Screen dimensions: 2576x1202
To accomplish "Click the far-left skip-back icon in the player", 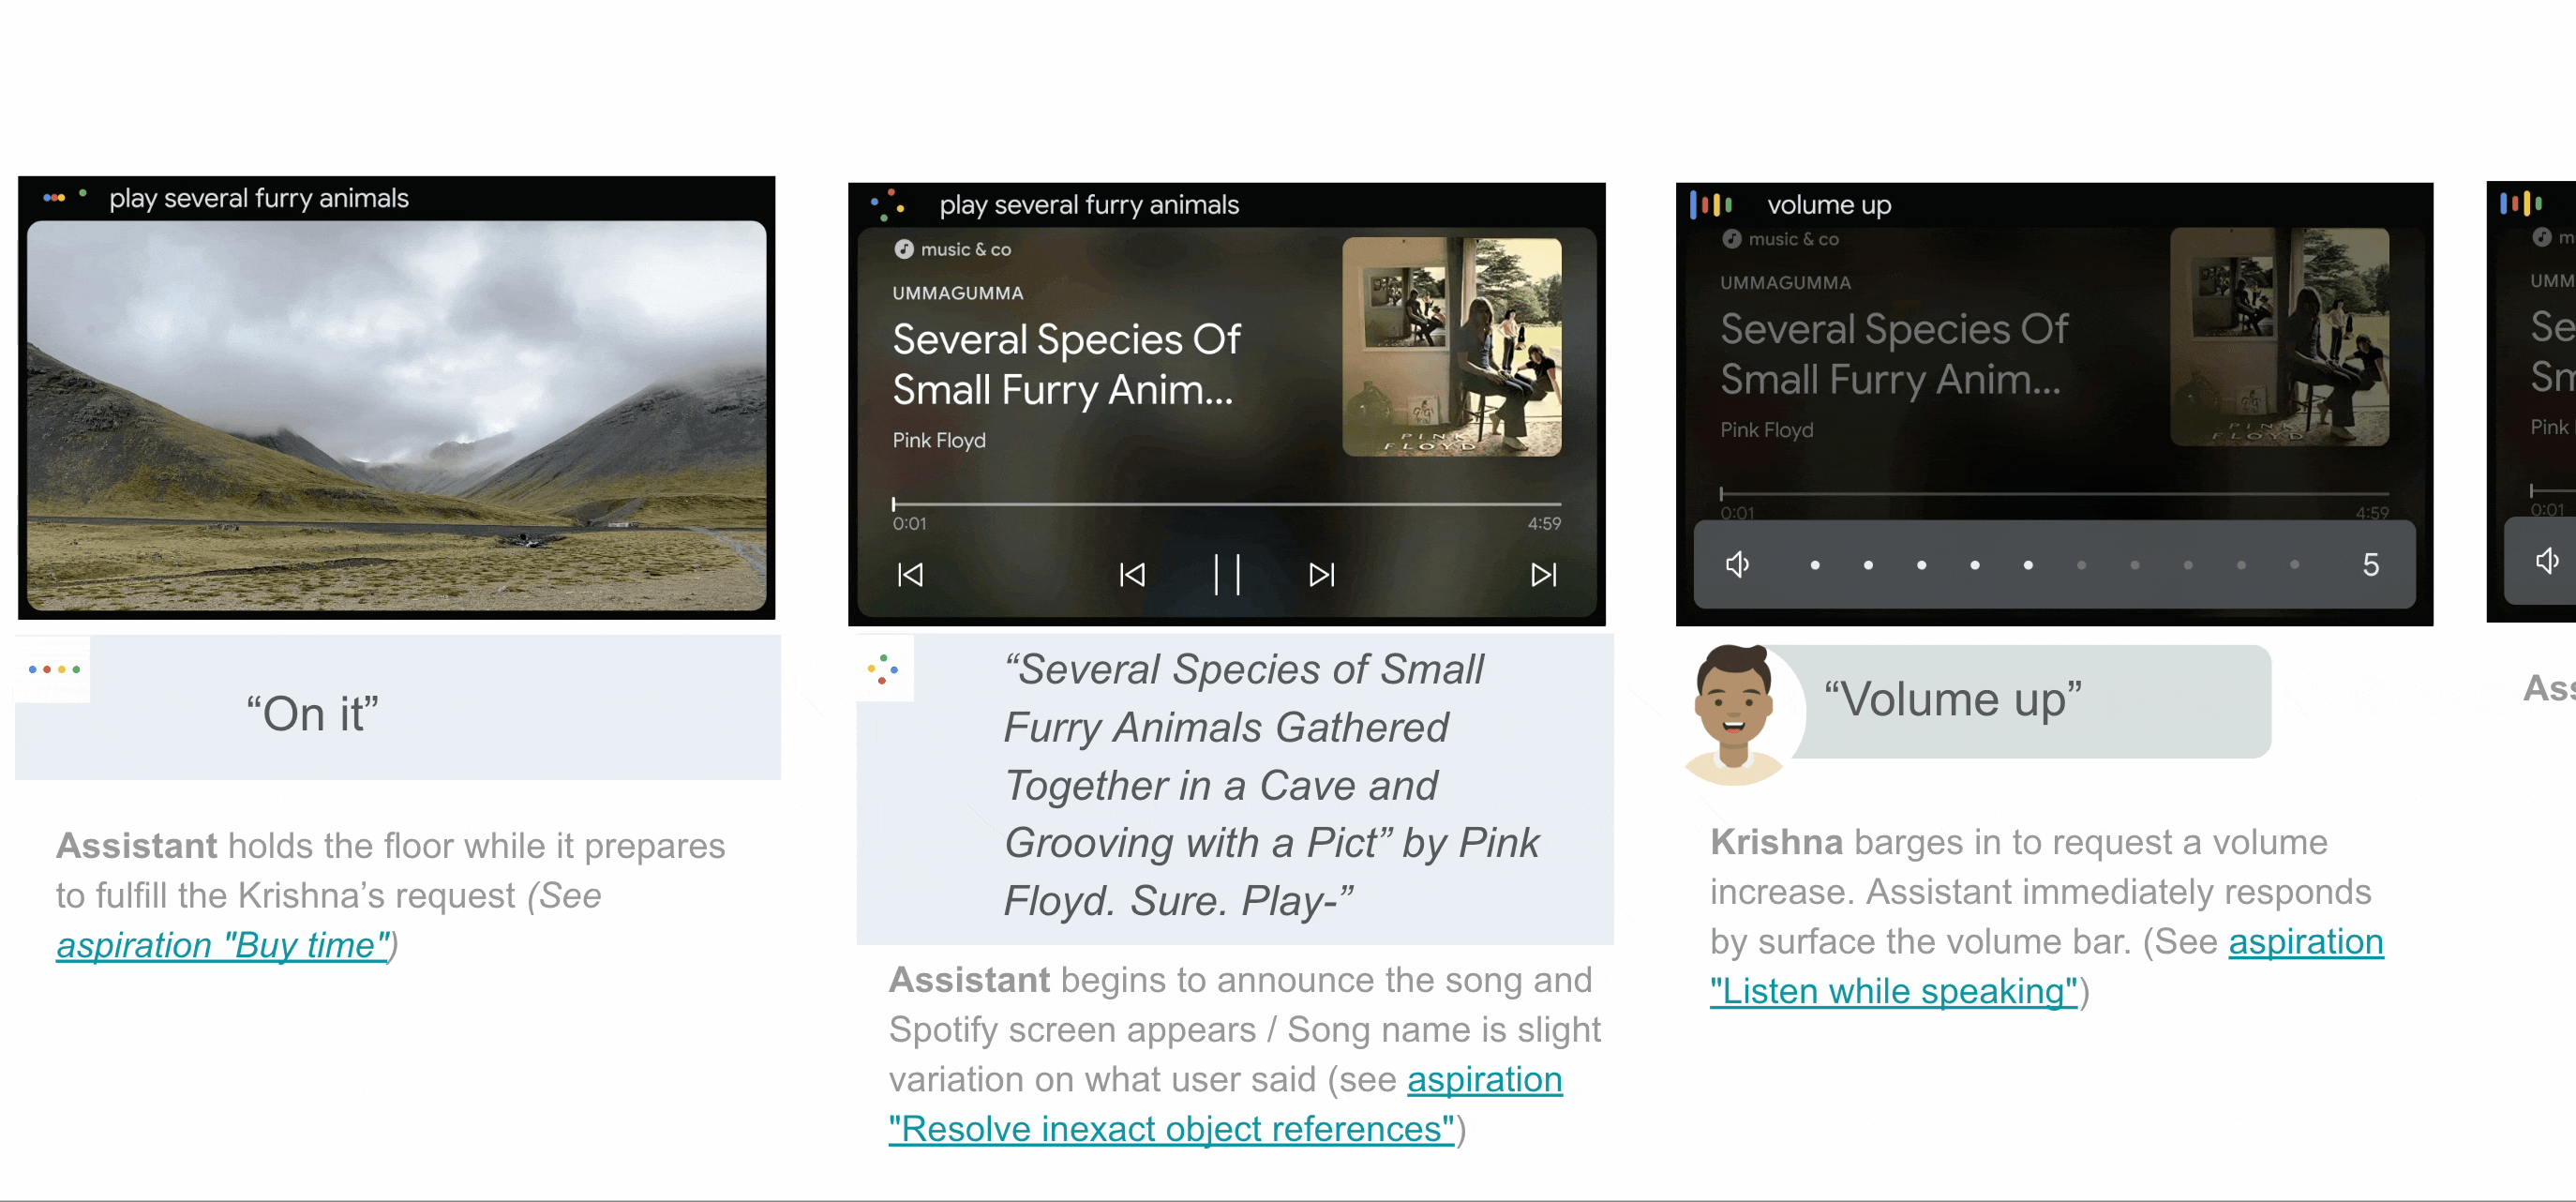I will click(910, 575).
